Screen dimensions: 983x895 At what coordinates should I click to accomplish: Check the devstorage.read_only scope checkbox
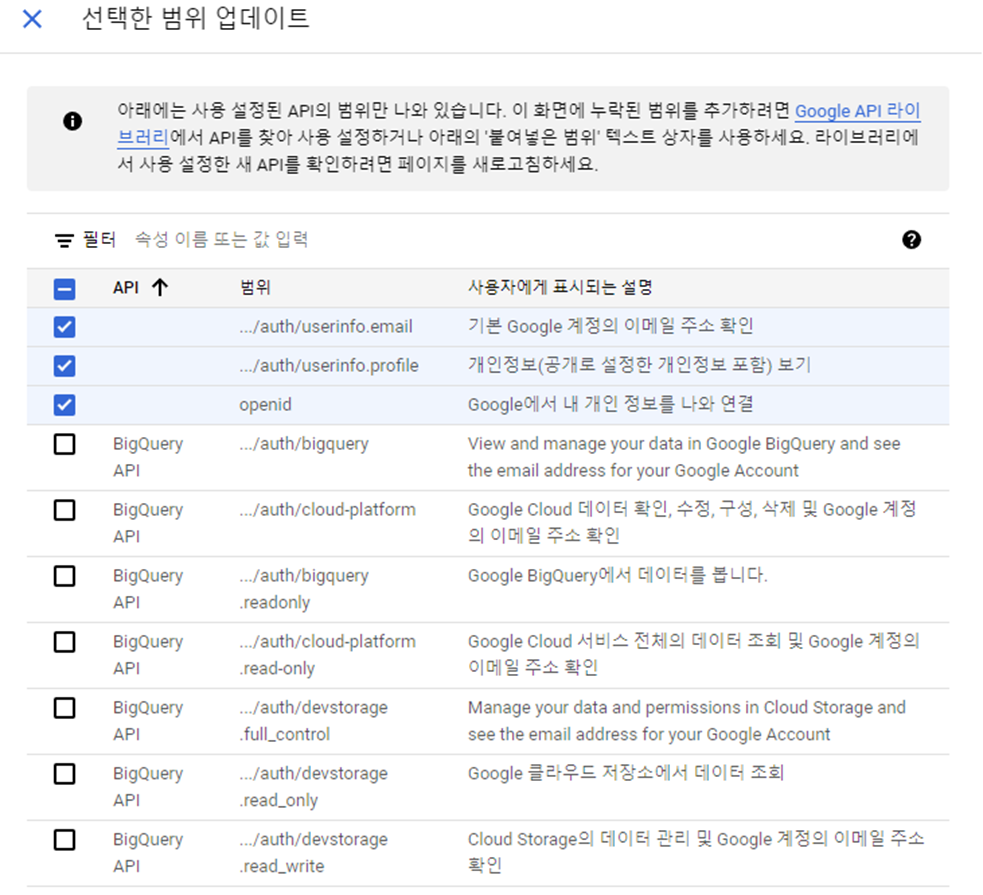coord(65,774)
